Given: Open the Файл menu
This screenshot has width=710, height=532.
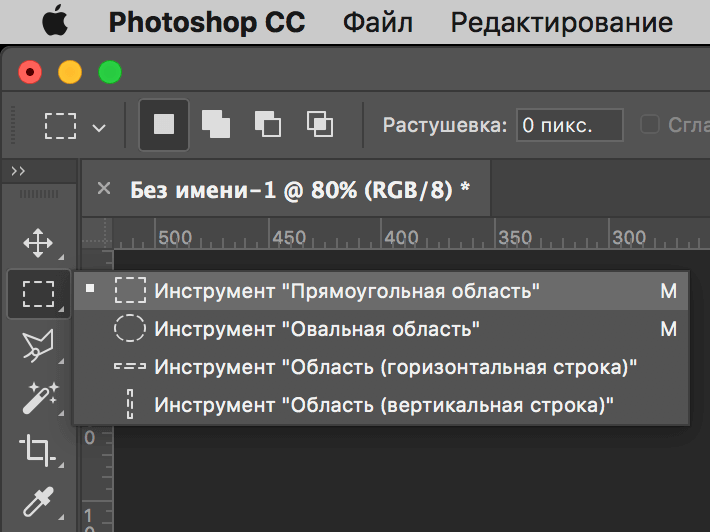Looking at the screenshot, I should tap(378, 22).
